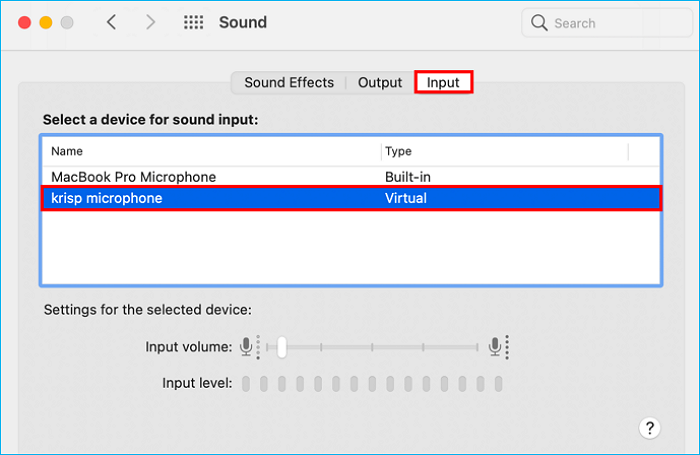Viewport: 700px width, 455px height.
Task: Select the Input tab
Action: (x=443, y=82)
